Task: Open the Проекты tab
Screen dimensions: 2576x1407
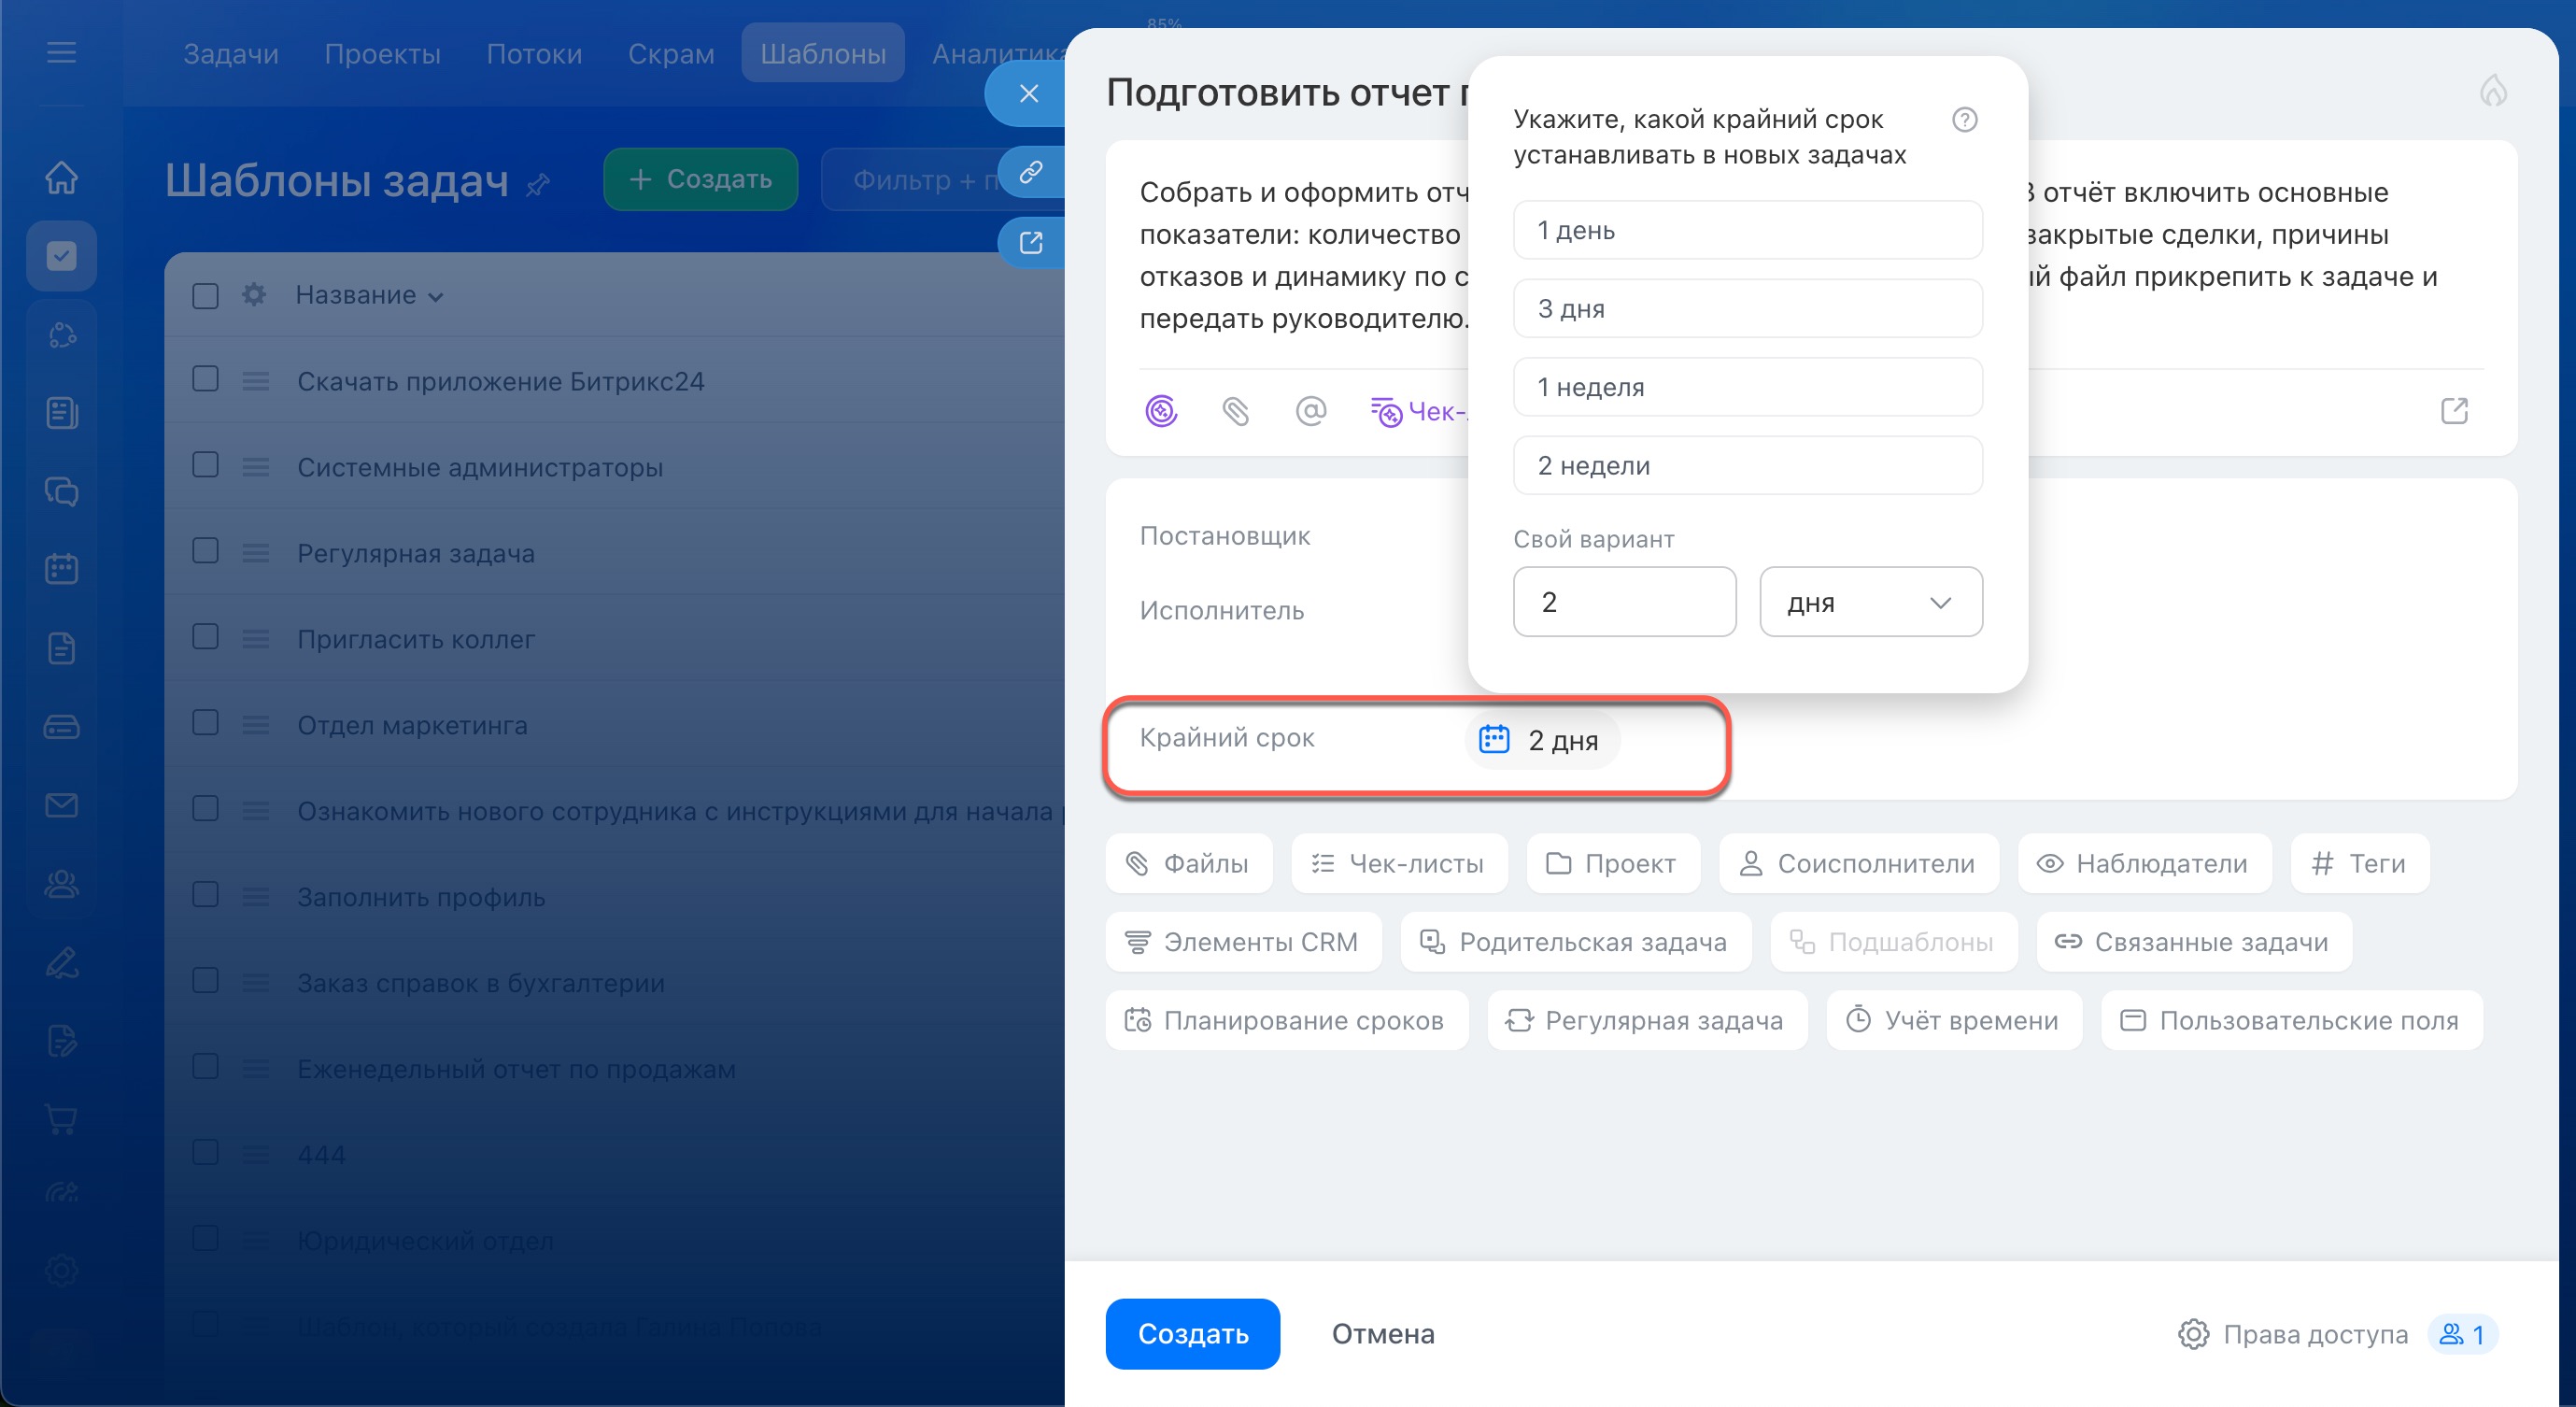Action: (382, 54)
